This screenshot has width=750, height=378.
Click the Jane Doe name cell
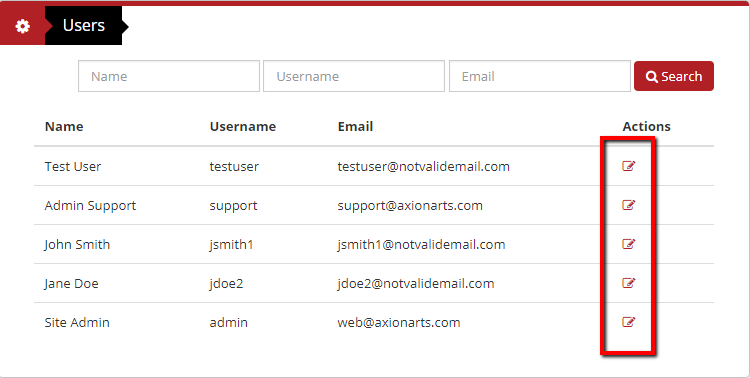tap(71, 284)
